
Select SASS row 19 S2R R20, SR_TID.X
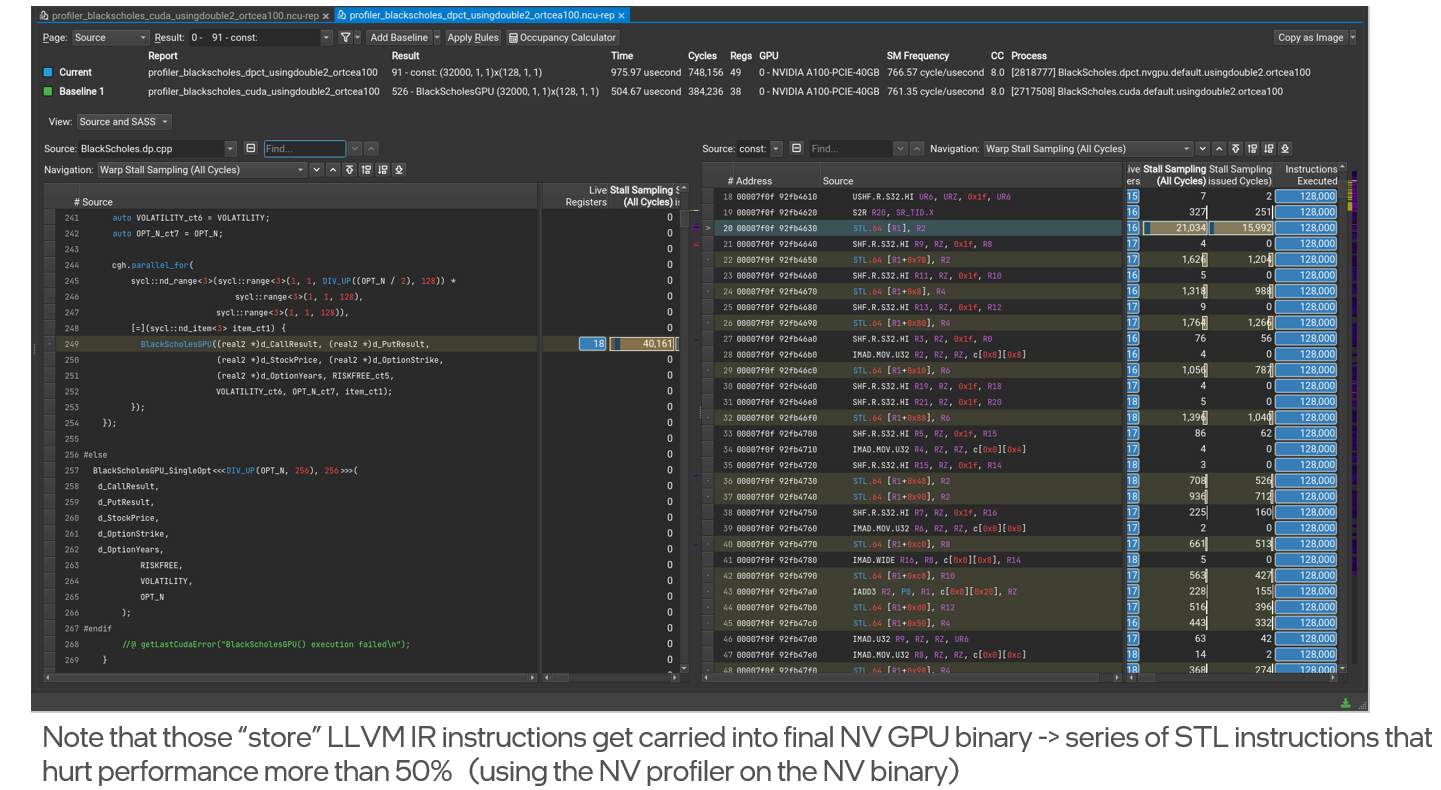tap(913, 213)
